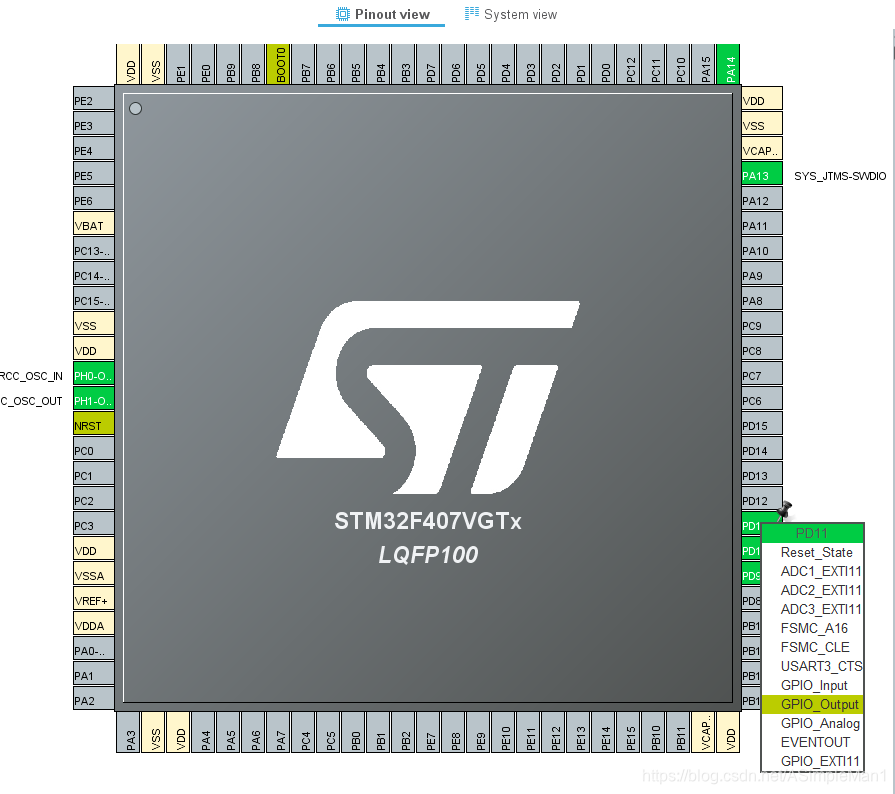Select pin PA7 on the bottom edge
895x794 pixels.
click(x=278, y=732)
